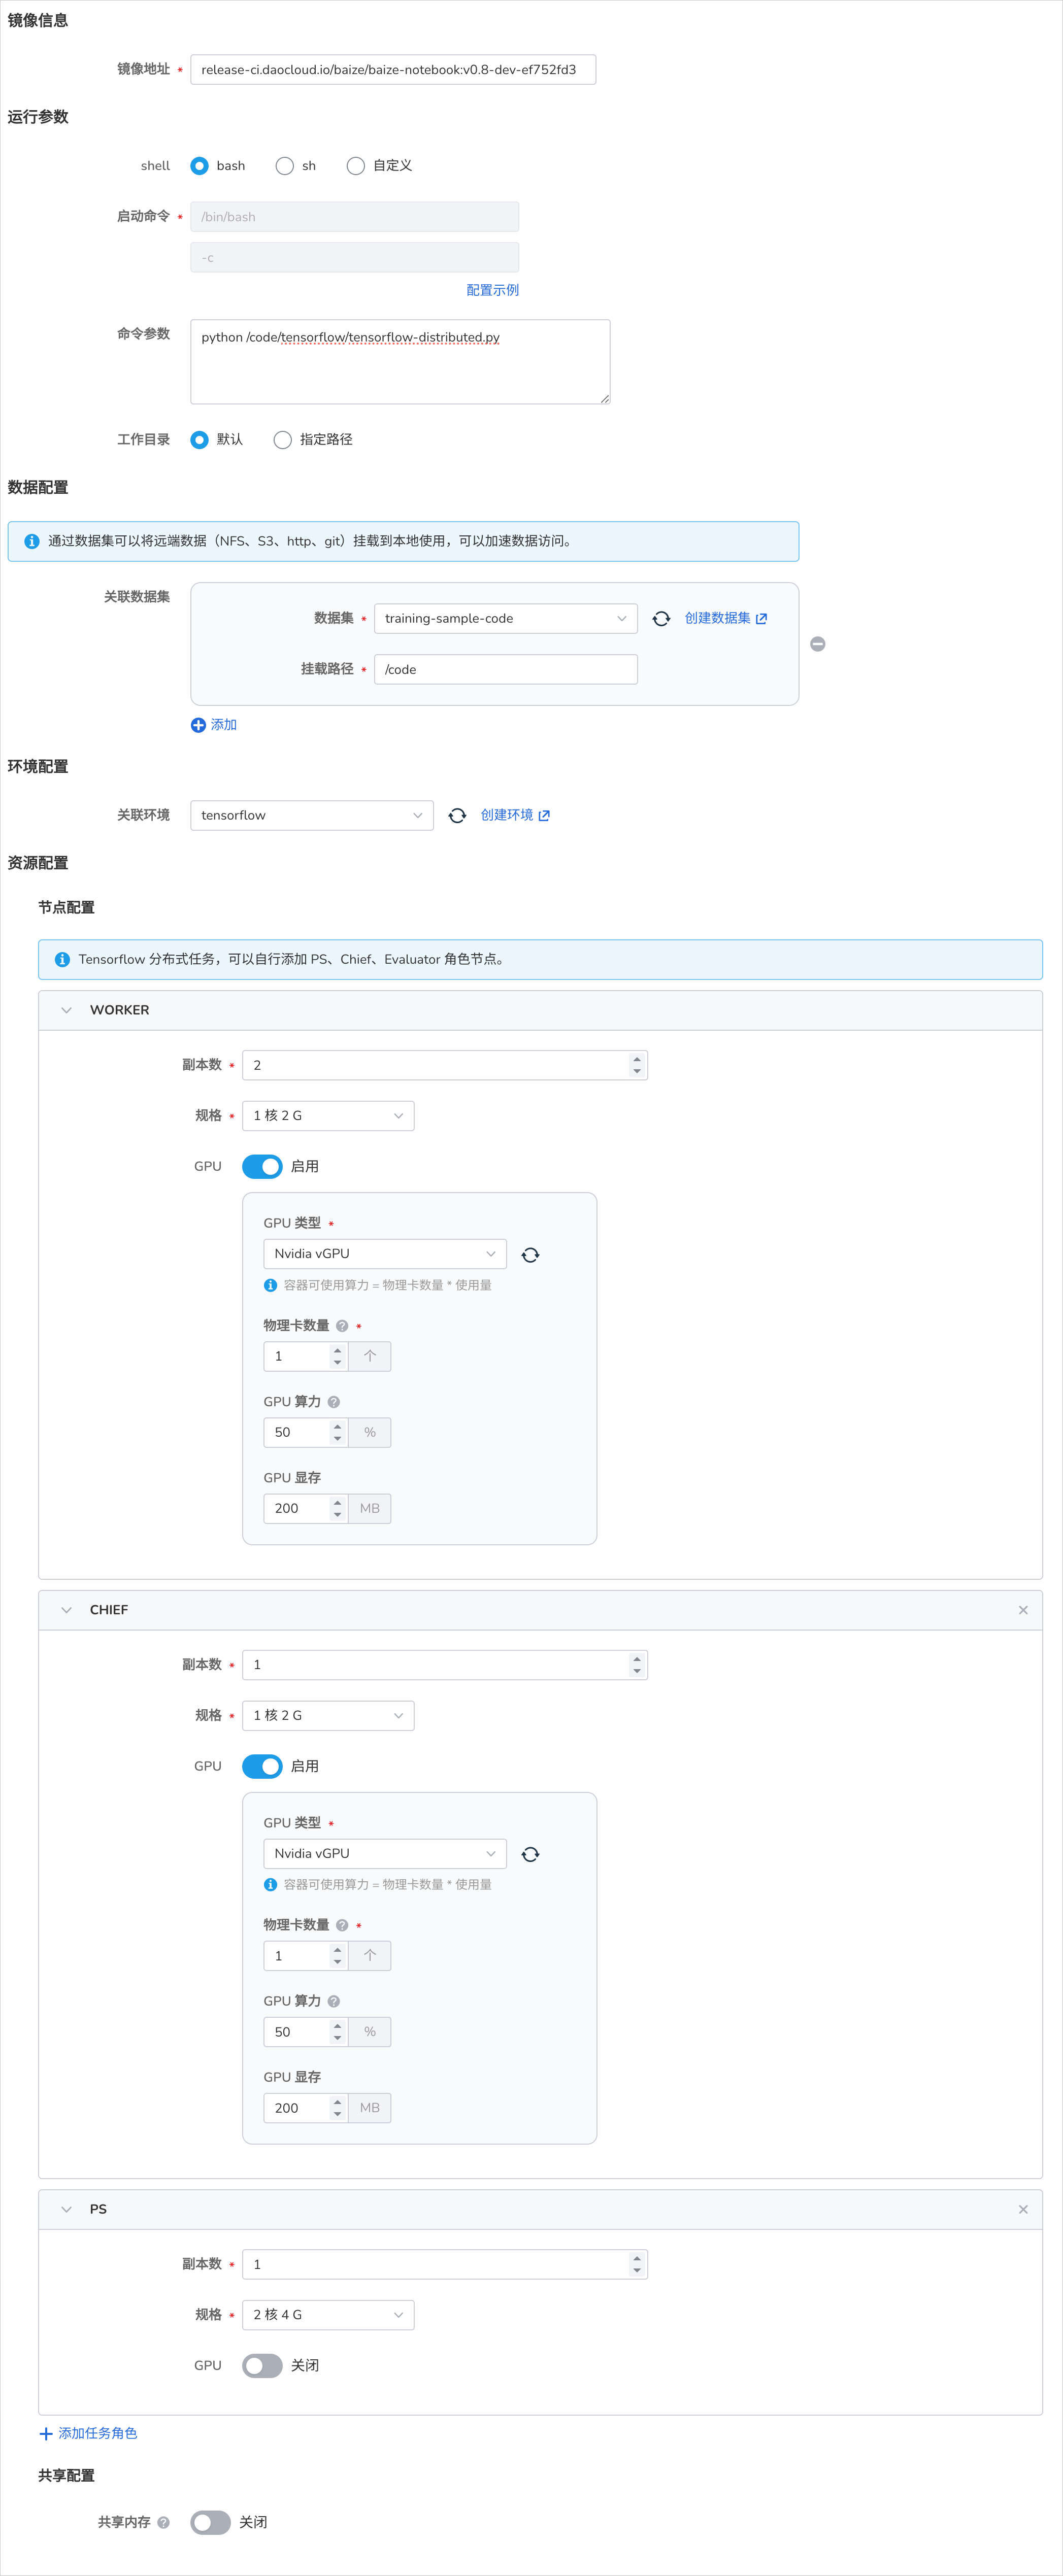
Task: Disable GPU for WORKER role
Action: point(263,1167)
